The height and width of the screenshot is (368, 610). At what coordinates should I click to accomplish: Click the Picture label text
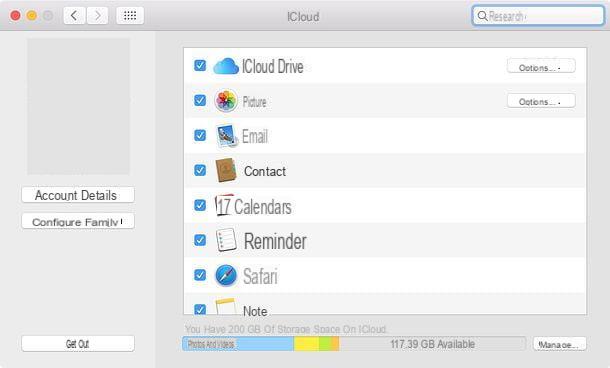254,102
